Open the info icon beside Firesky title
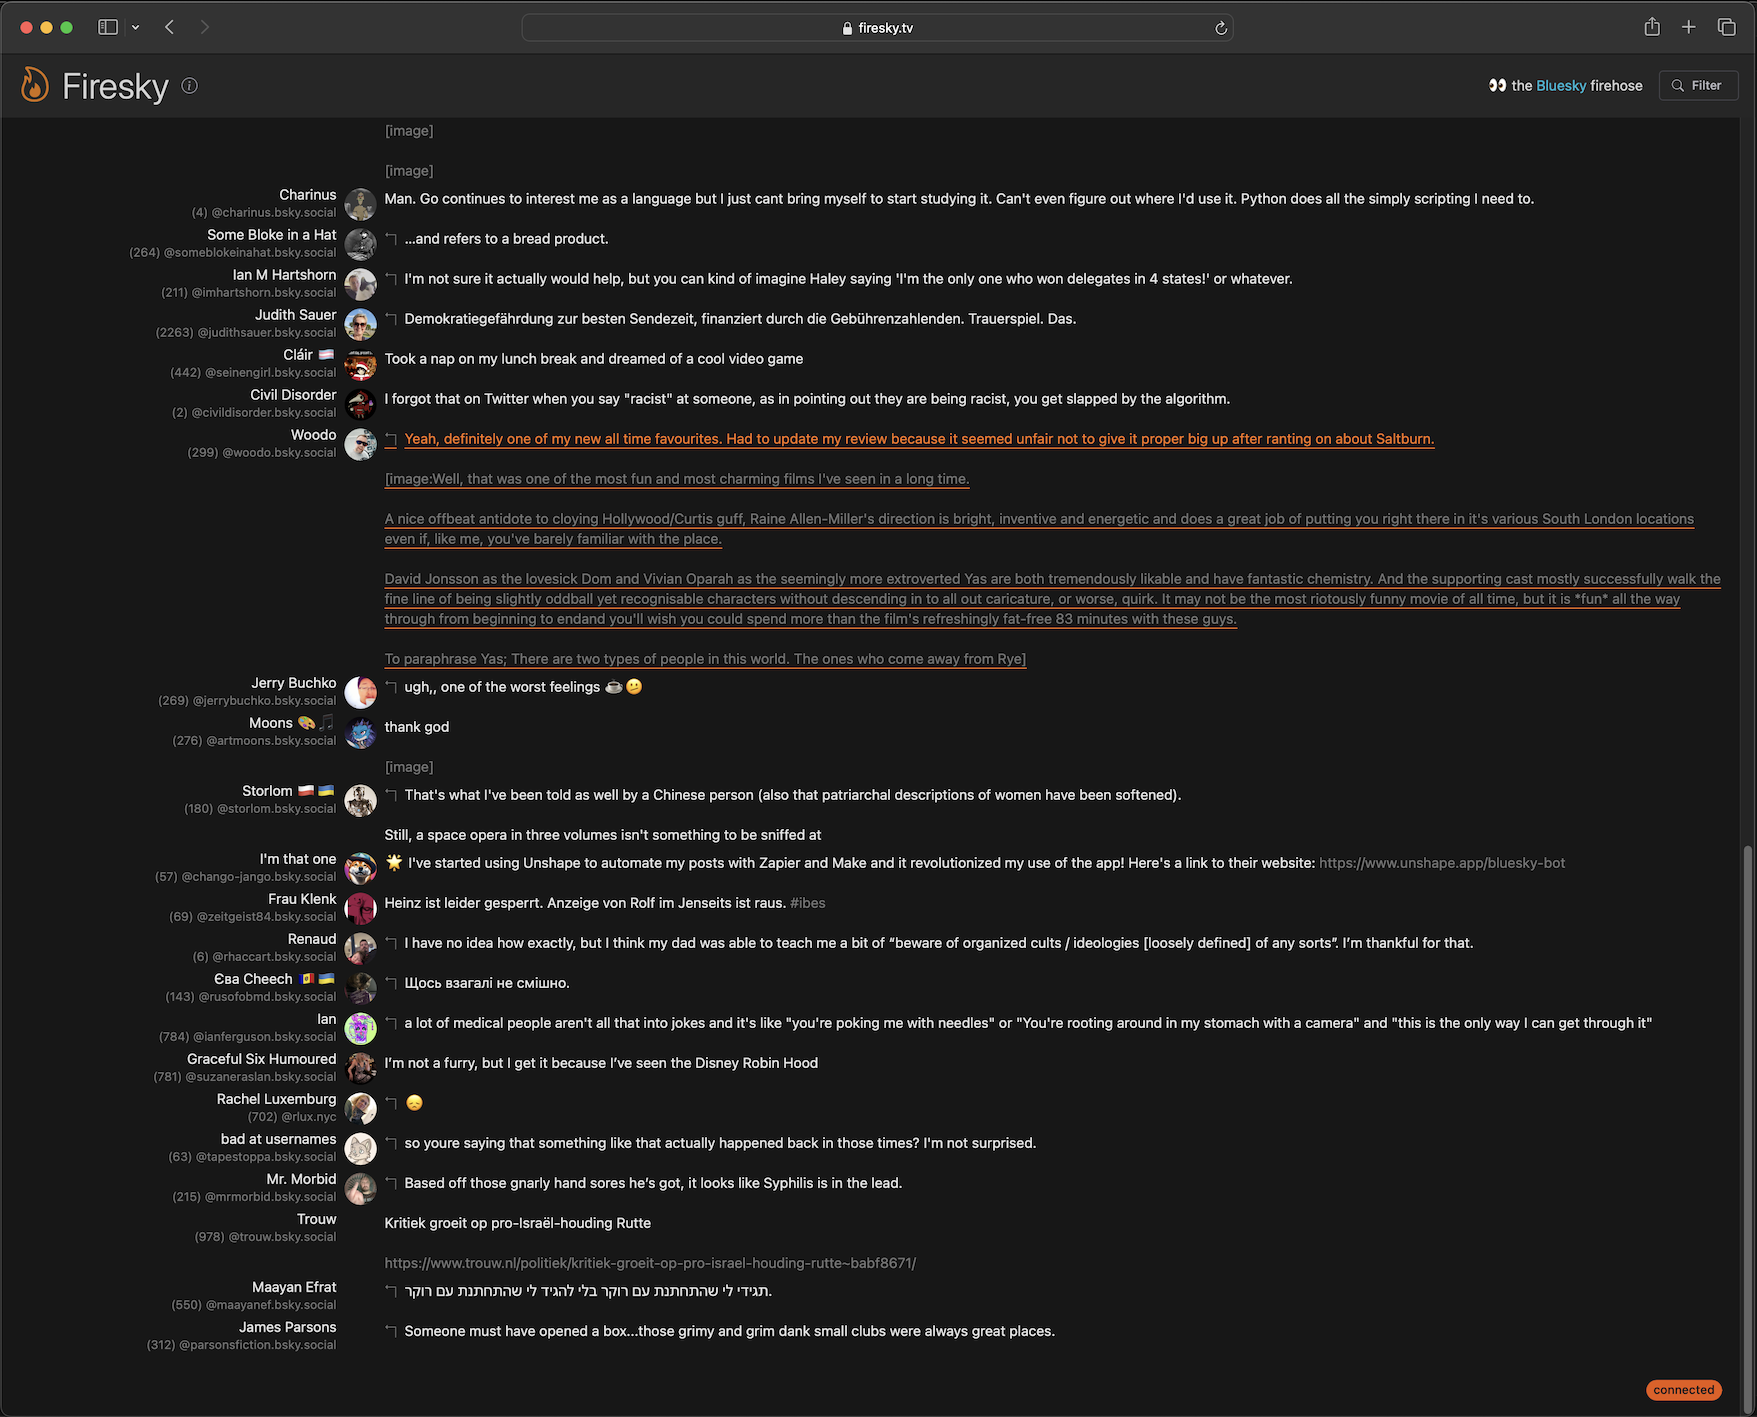Screen dimensions: 1757x1417 click(189, 86)
